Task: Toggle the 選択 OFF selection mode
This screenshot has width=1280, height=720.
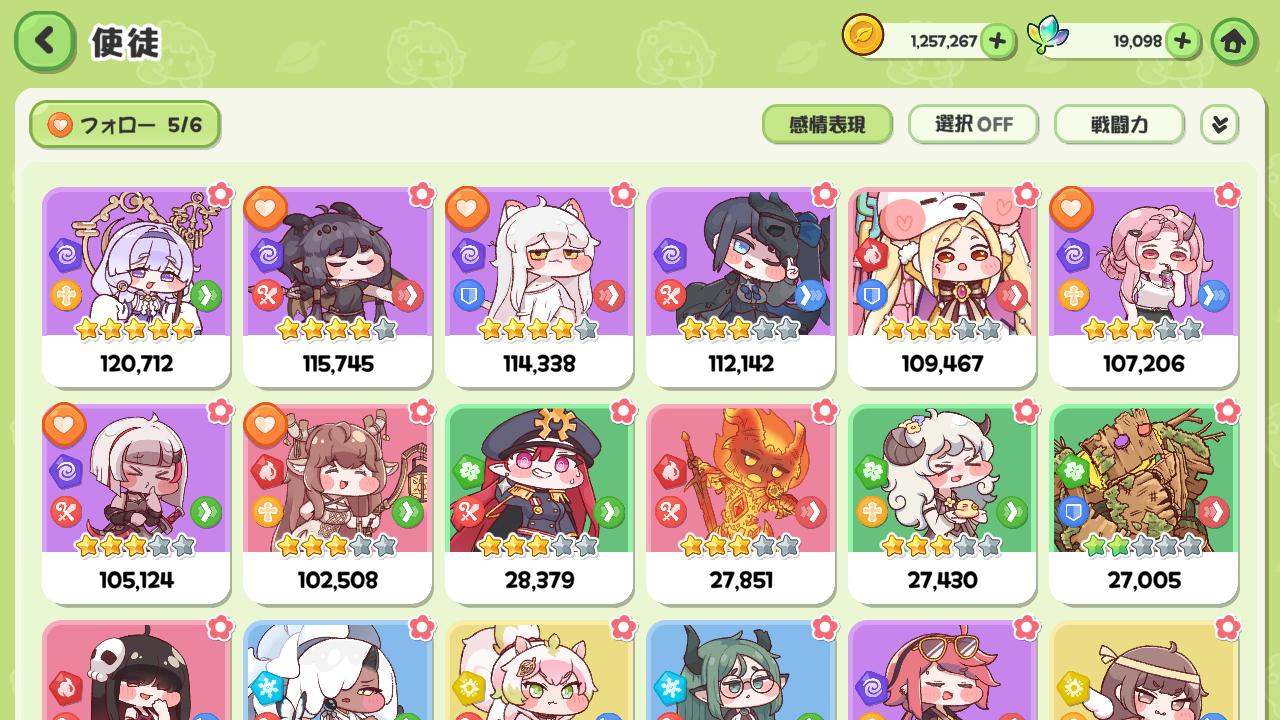Action: click(x=973, y=124)
